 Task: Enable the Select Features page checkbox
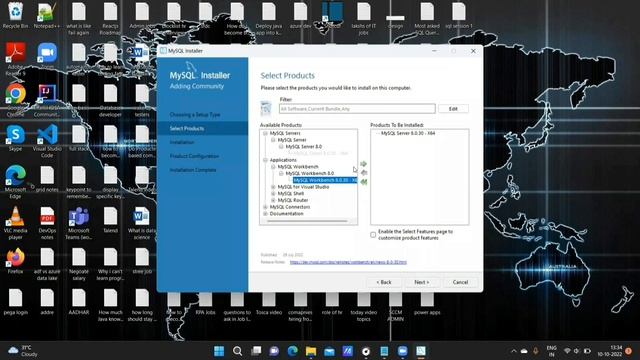(x=373, y=235)
